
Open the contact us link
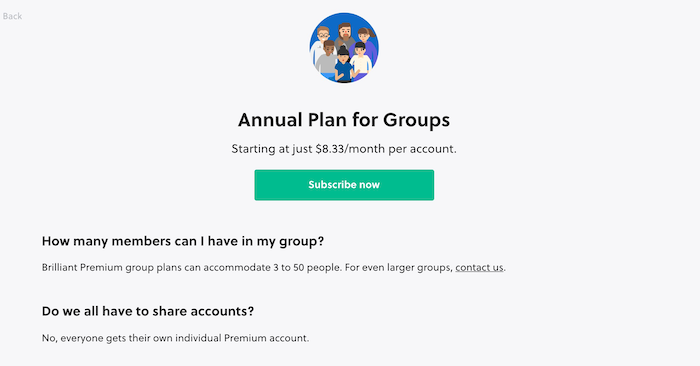[x=479, y=267]
